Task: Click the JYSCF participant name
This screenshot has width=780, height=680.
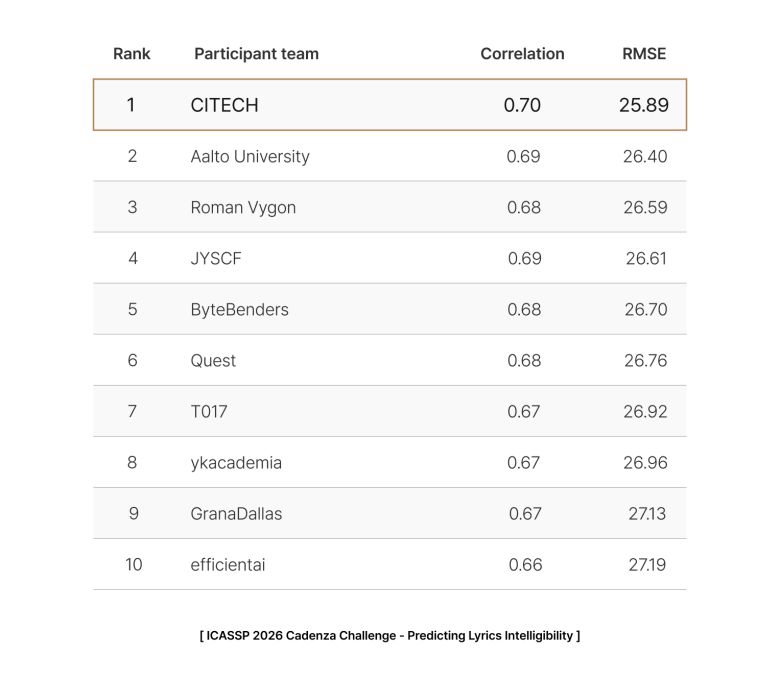Action: [216, 258]
